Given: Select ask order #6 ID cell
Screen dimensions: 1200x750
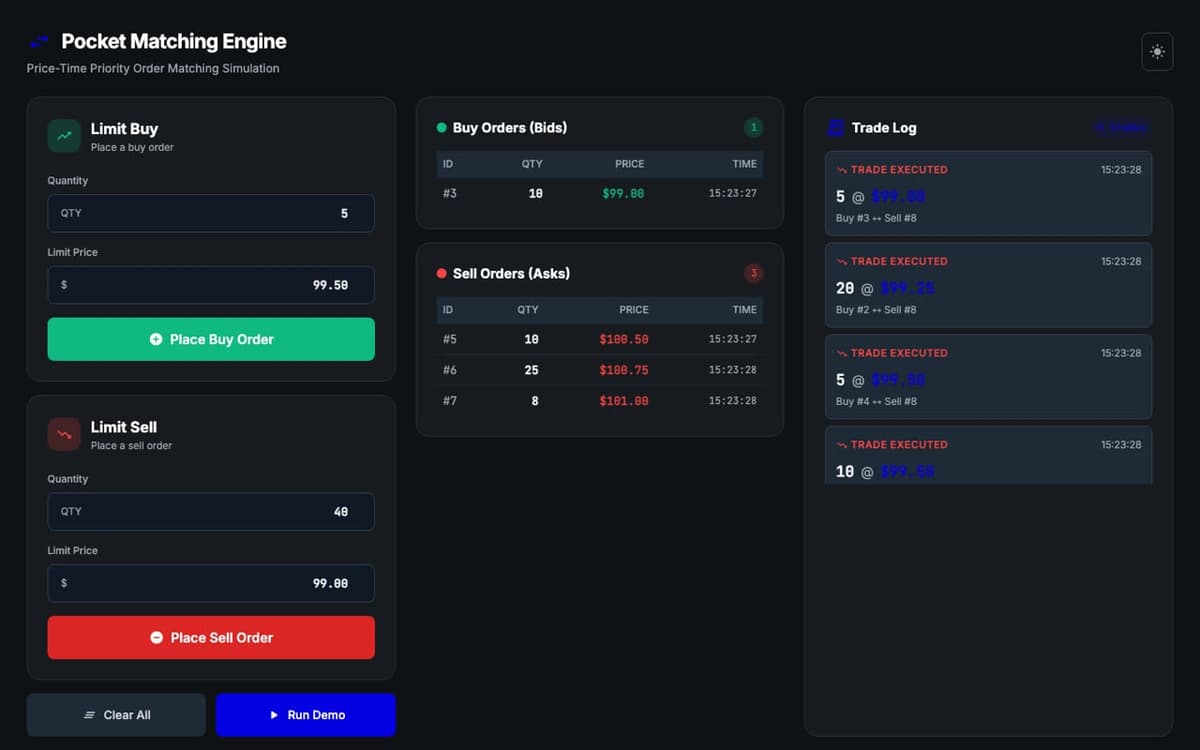Looking at the screenshot, I should coord(450,370).
